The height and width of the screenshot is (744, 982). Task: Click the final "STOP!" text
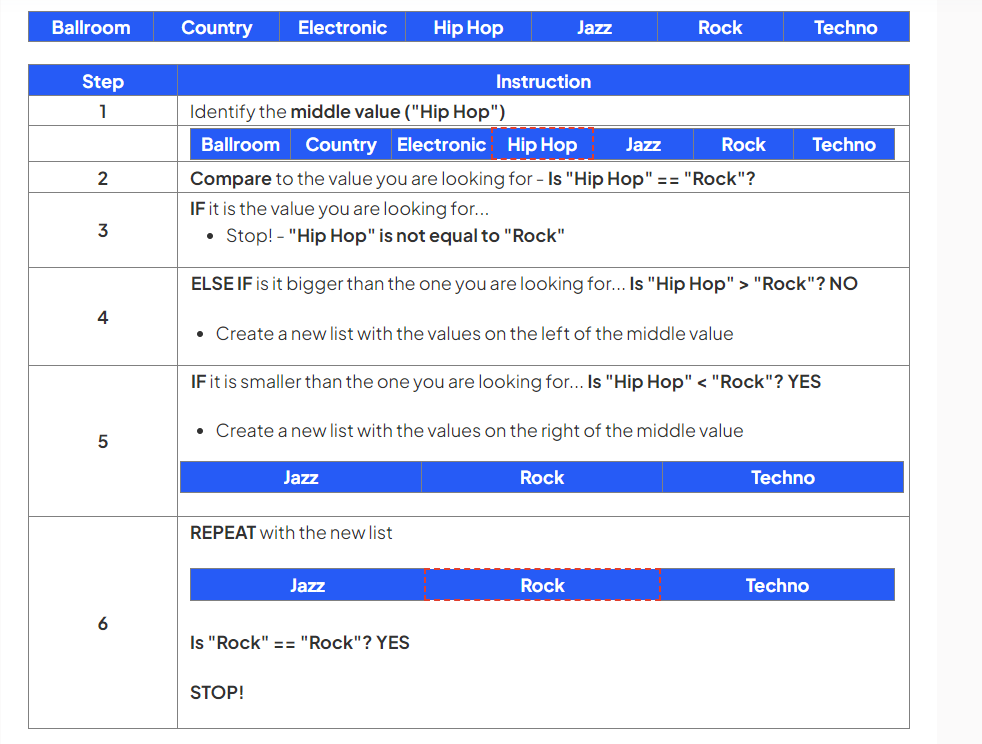tap(217, 692)
